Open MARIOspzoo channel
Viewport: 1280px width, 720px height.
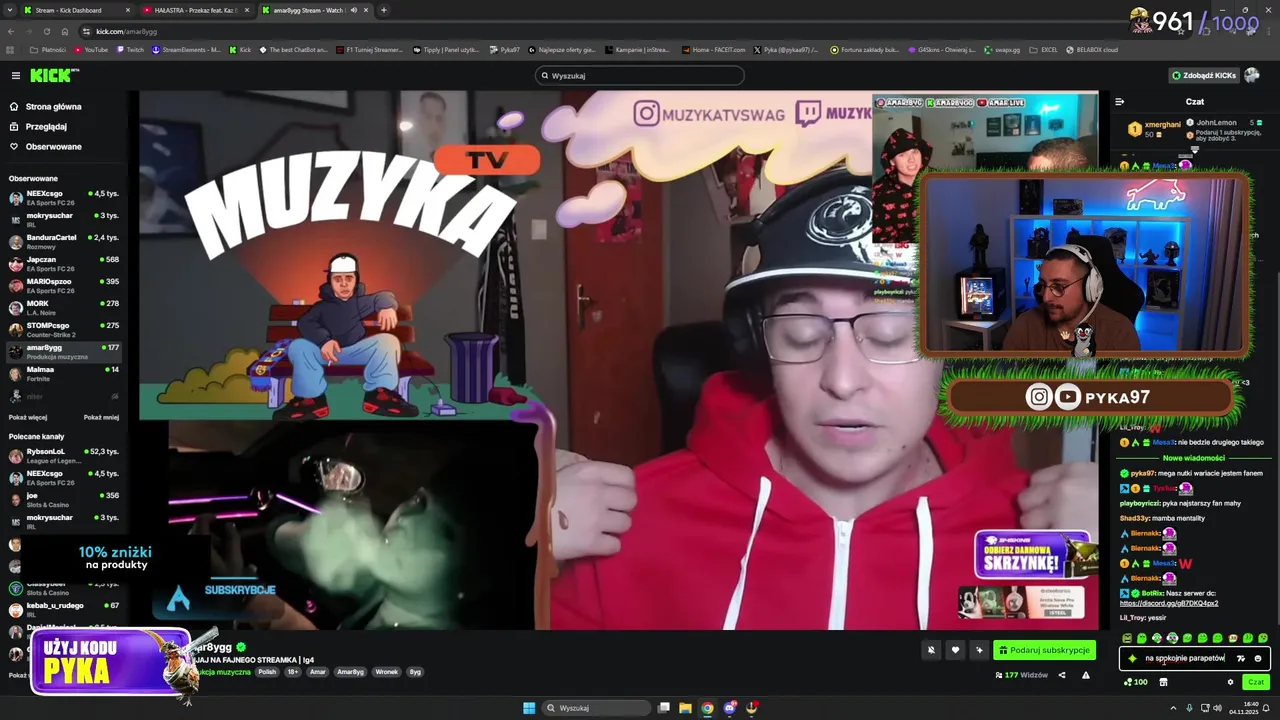(64, 286)
